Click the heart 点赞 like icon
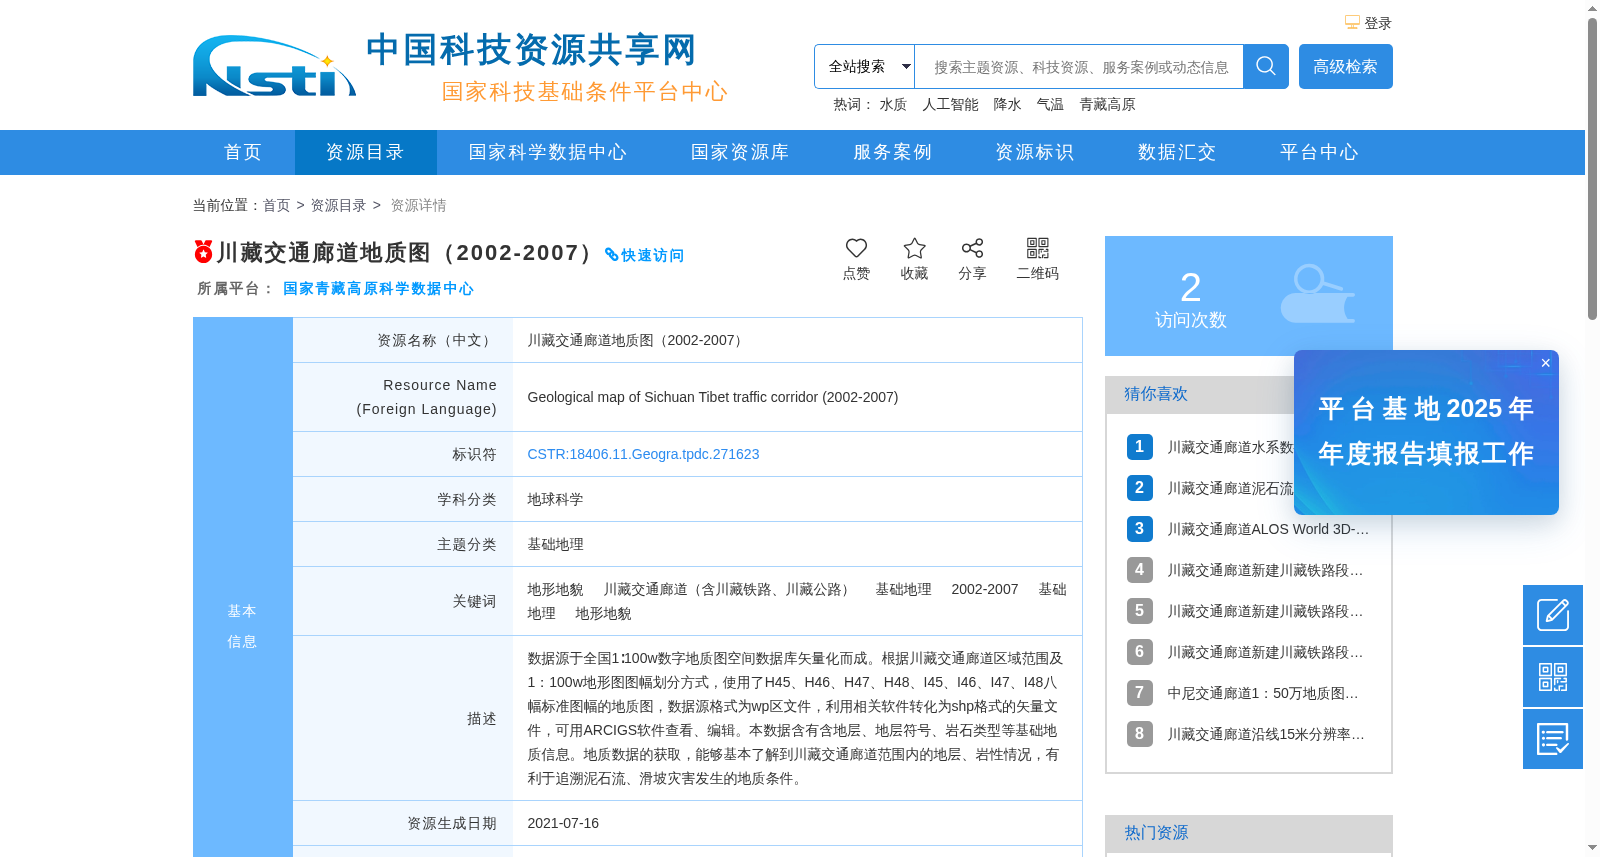This screenshot has height=857, width=1600. [x=856, y=249]
